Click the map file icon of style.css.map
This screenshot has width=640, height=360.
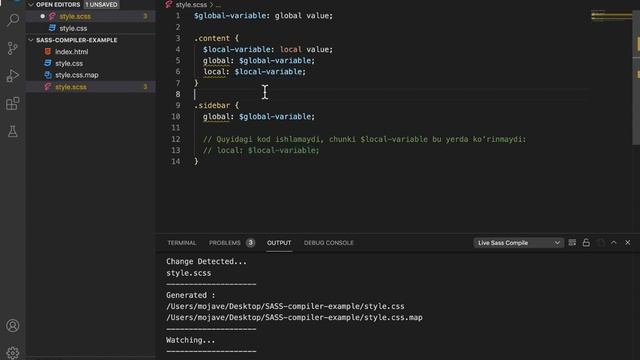(x=48, y=75)
